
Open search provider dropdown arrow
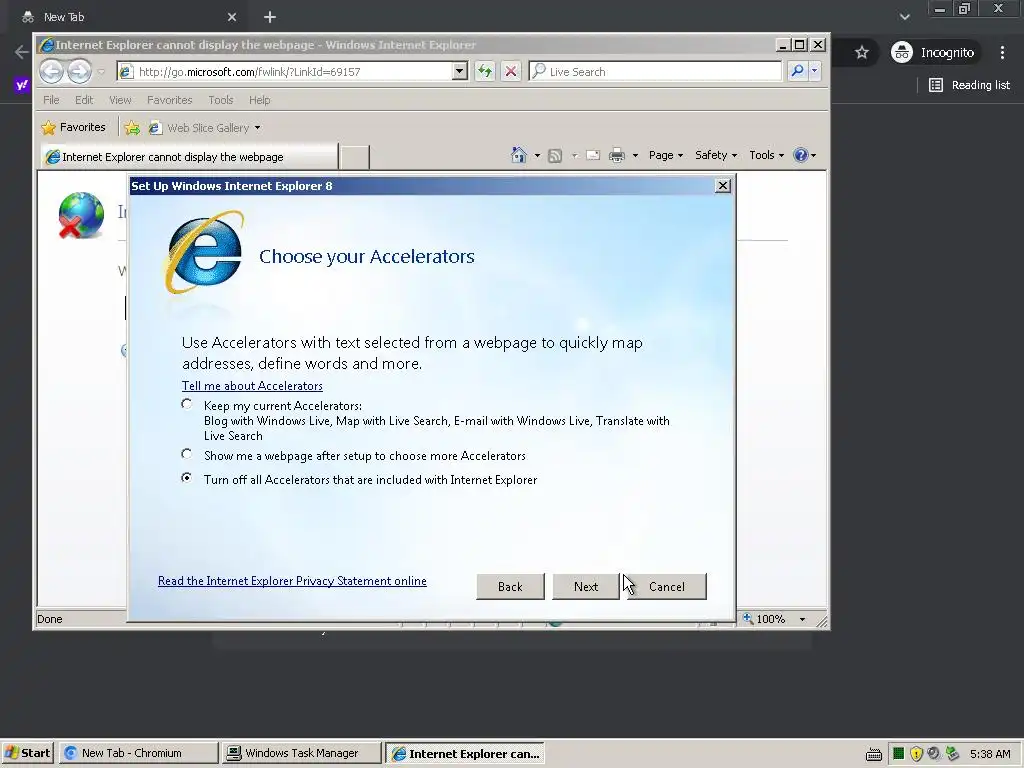pos(814,71)
